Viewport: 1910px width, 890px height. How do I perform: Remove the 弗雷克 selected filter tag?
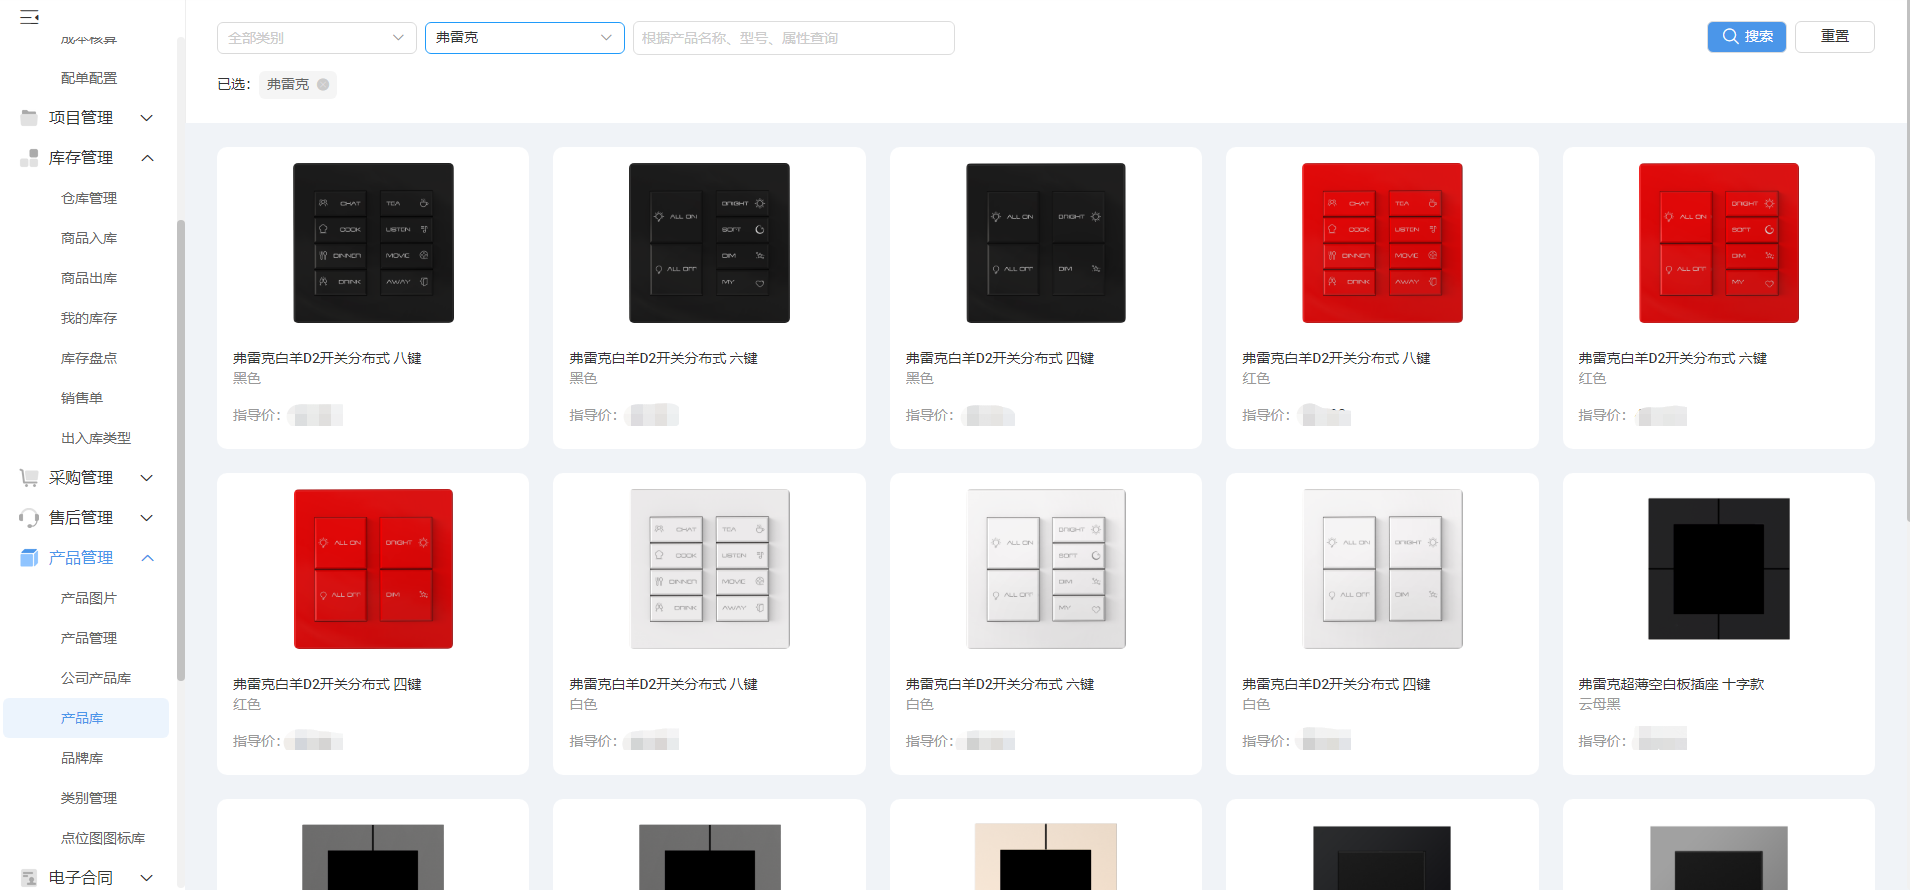tap(323, 85)
